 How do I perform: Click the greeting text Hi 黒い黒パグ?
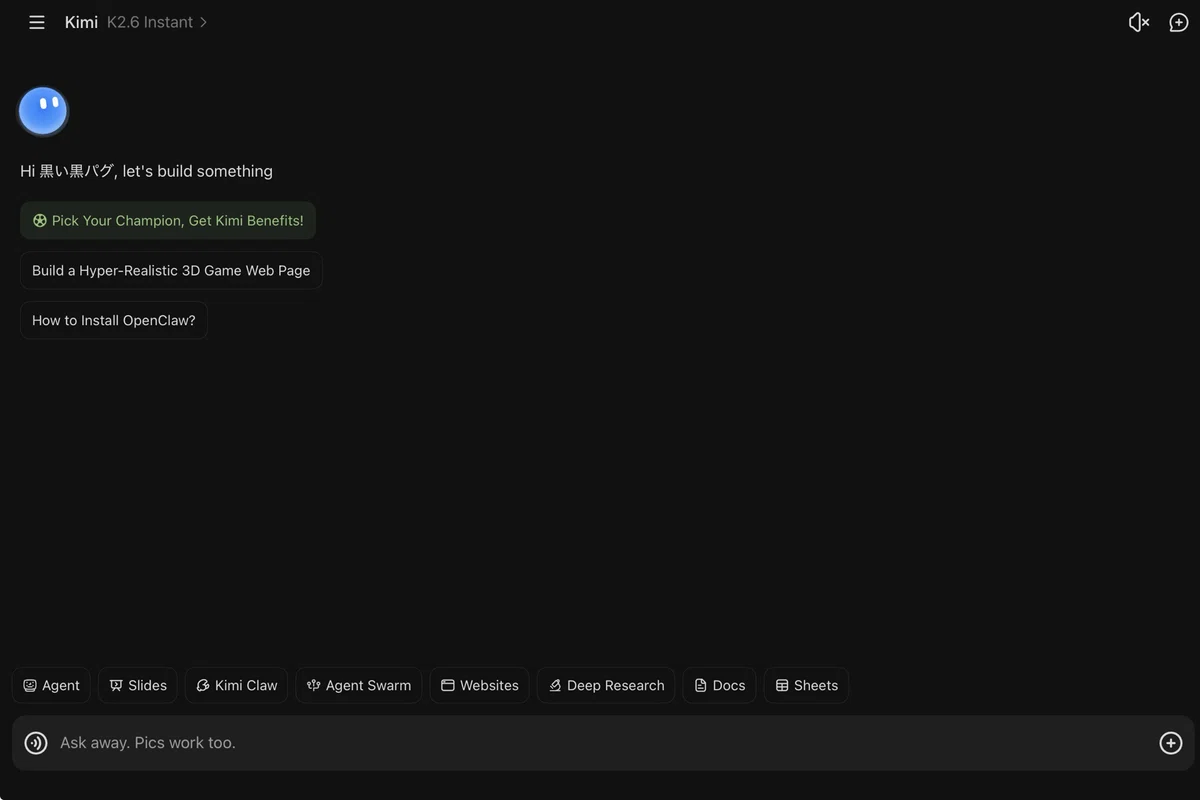pos(67,171)
